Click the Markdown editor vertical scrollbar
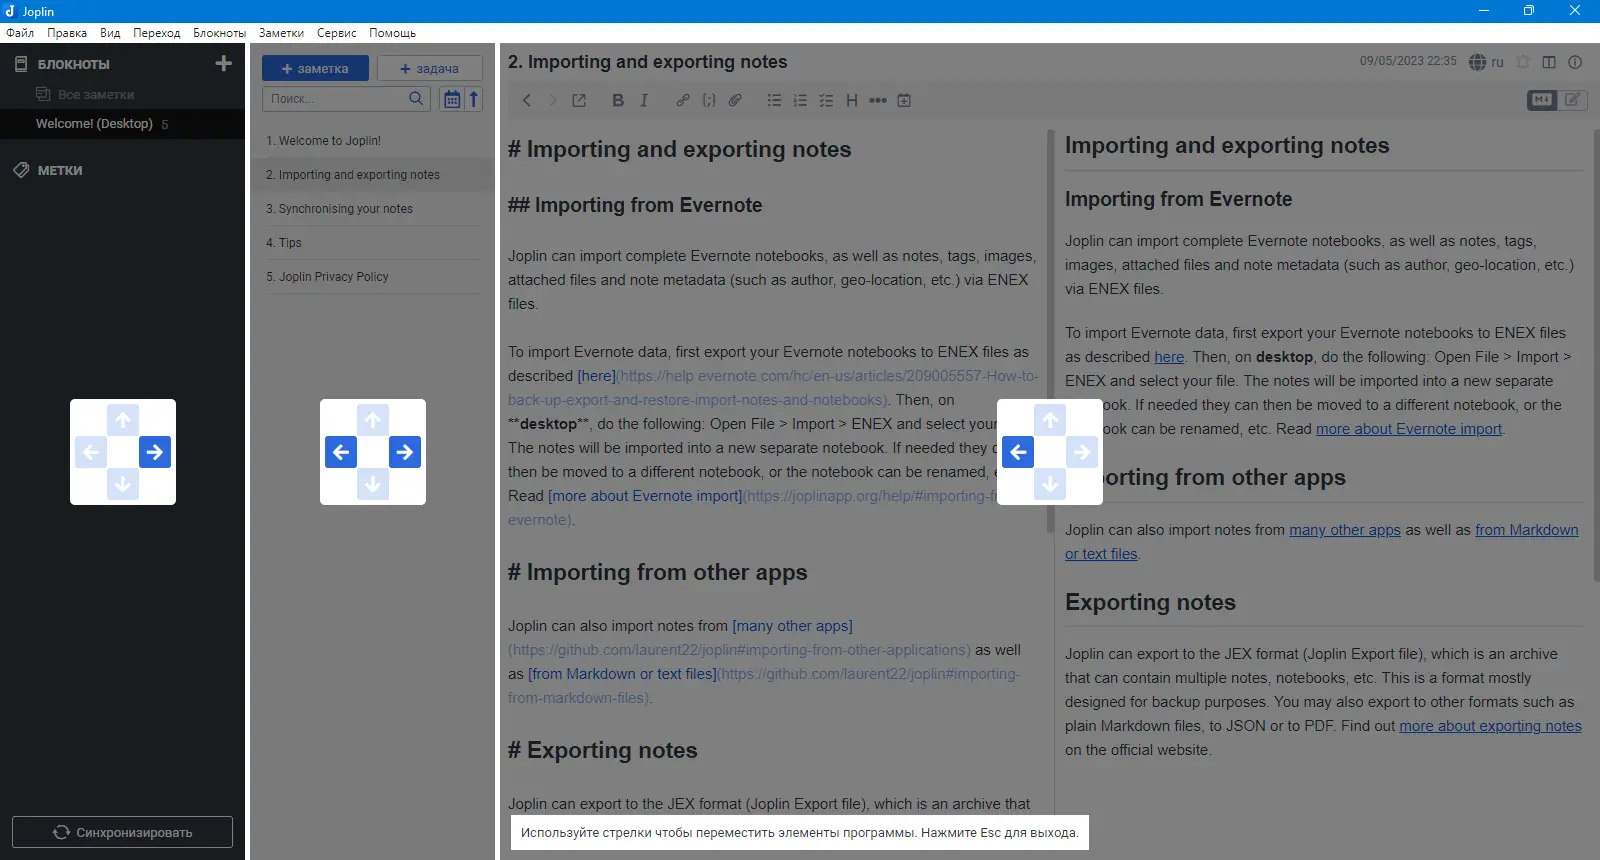Screen dimensions: 1600x860 coord(1049,330)
